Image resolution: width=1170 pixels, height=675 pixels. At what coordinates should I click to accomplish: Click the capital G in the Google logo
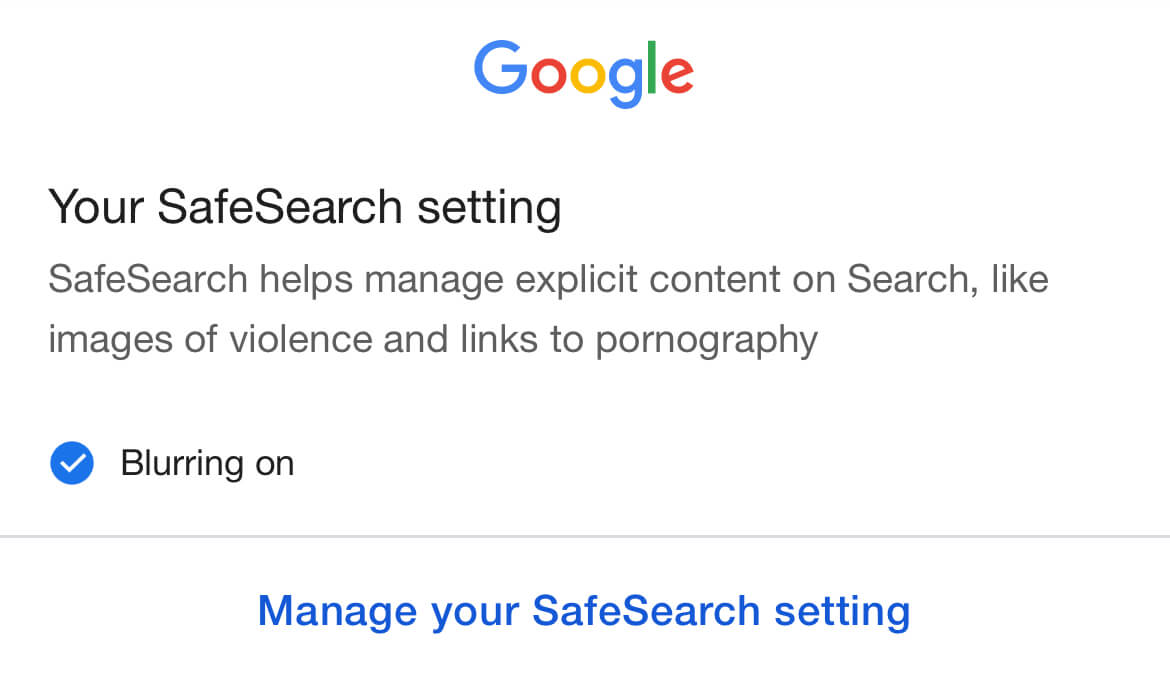click(504, 69)
